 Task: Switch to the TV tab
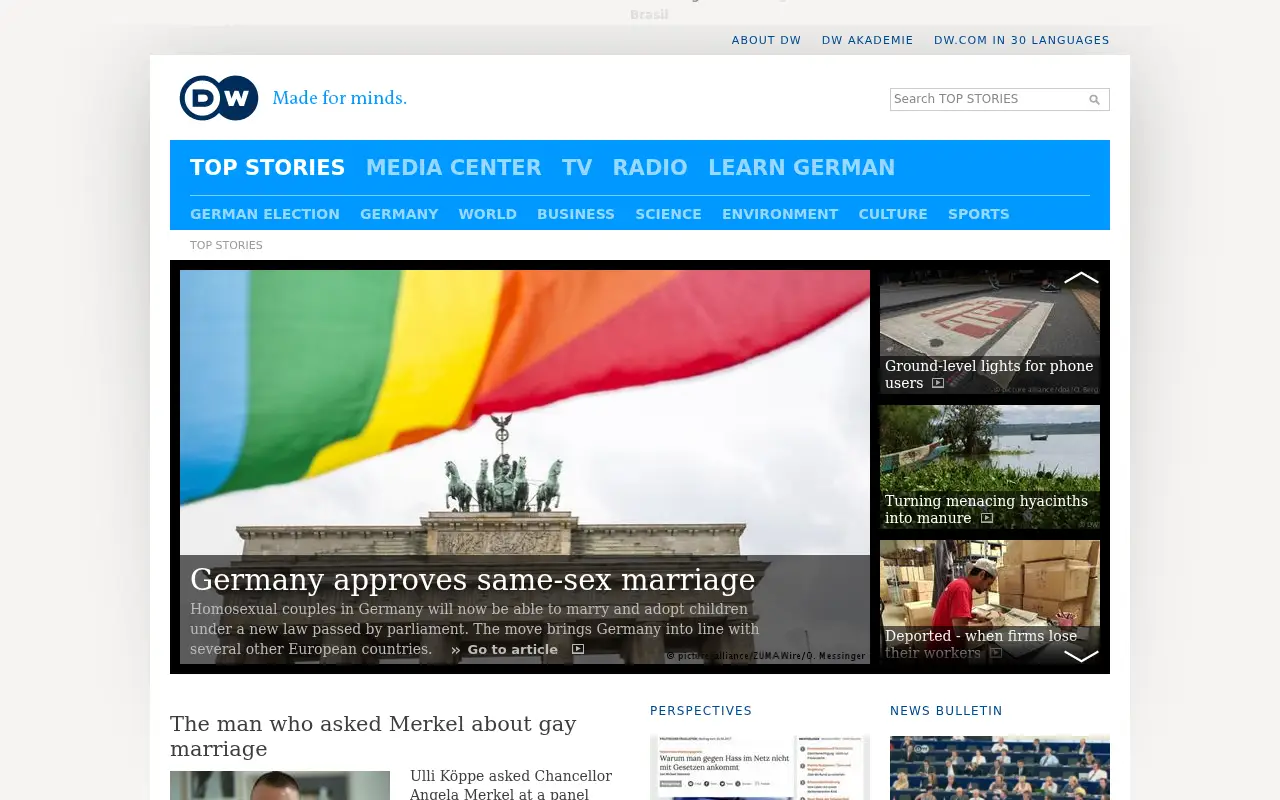[577, 168]
